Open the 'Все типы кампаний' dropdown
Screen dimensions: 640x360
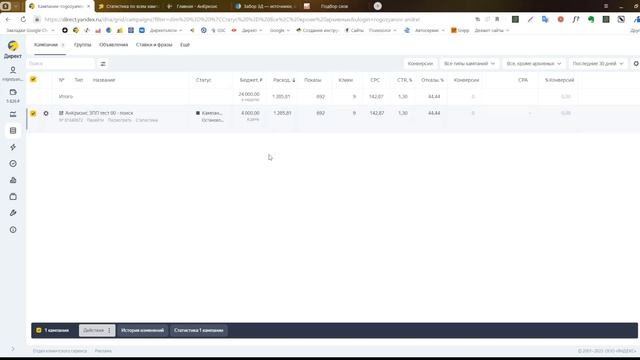[469, 64]
